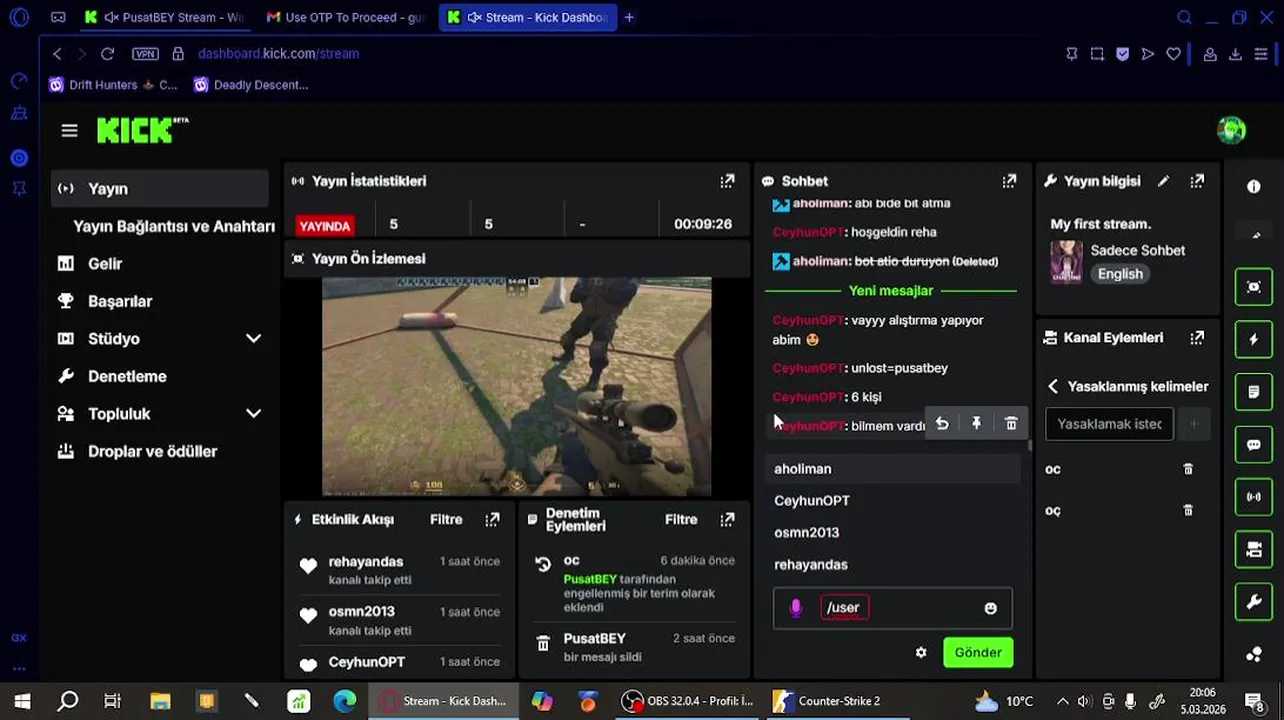Open the Denetleme page
The image size is (1284, 720).
pyautogui.click(x=127, y=377)
